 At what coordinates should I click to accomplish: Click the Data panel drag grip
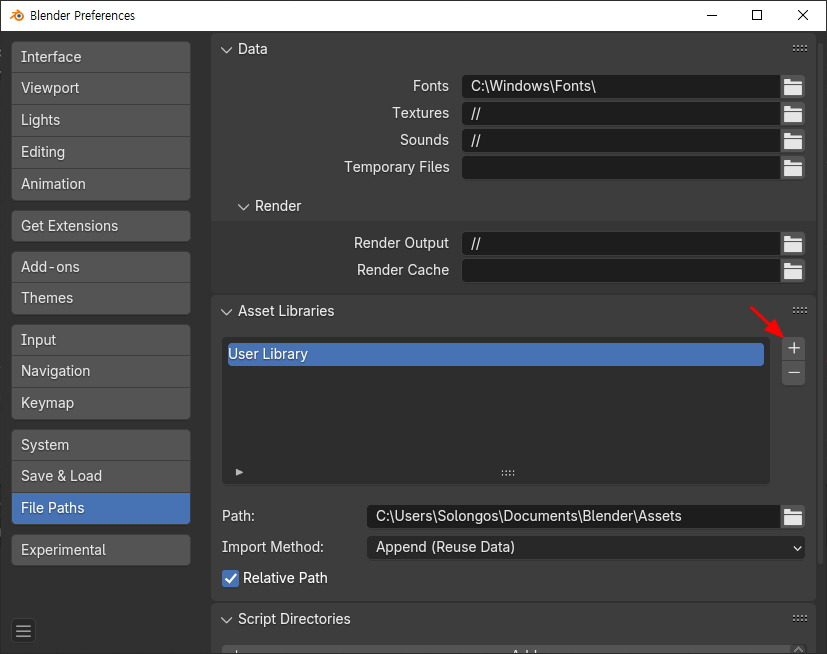pos(800,49)
